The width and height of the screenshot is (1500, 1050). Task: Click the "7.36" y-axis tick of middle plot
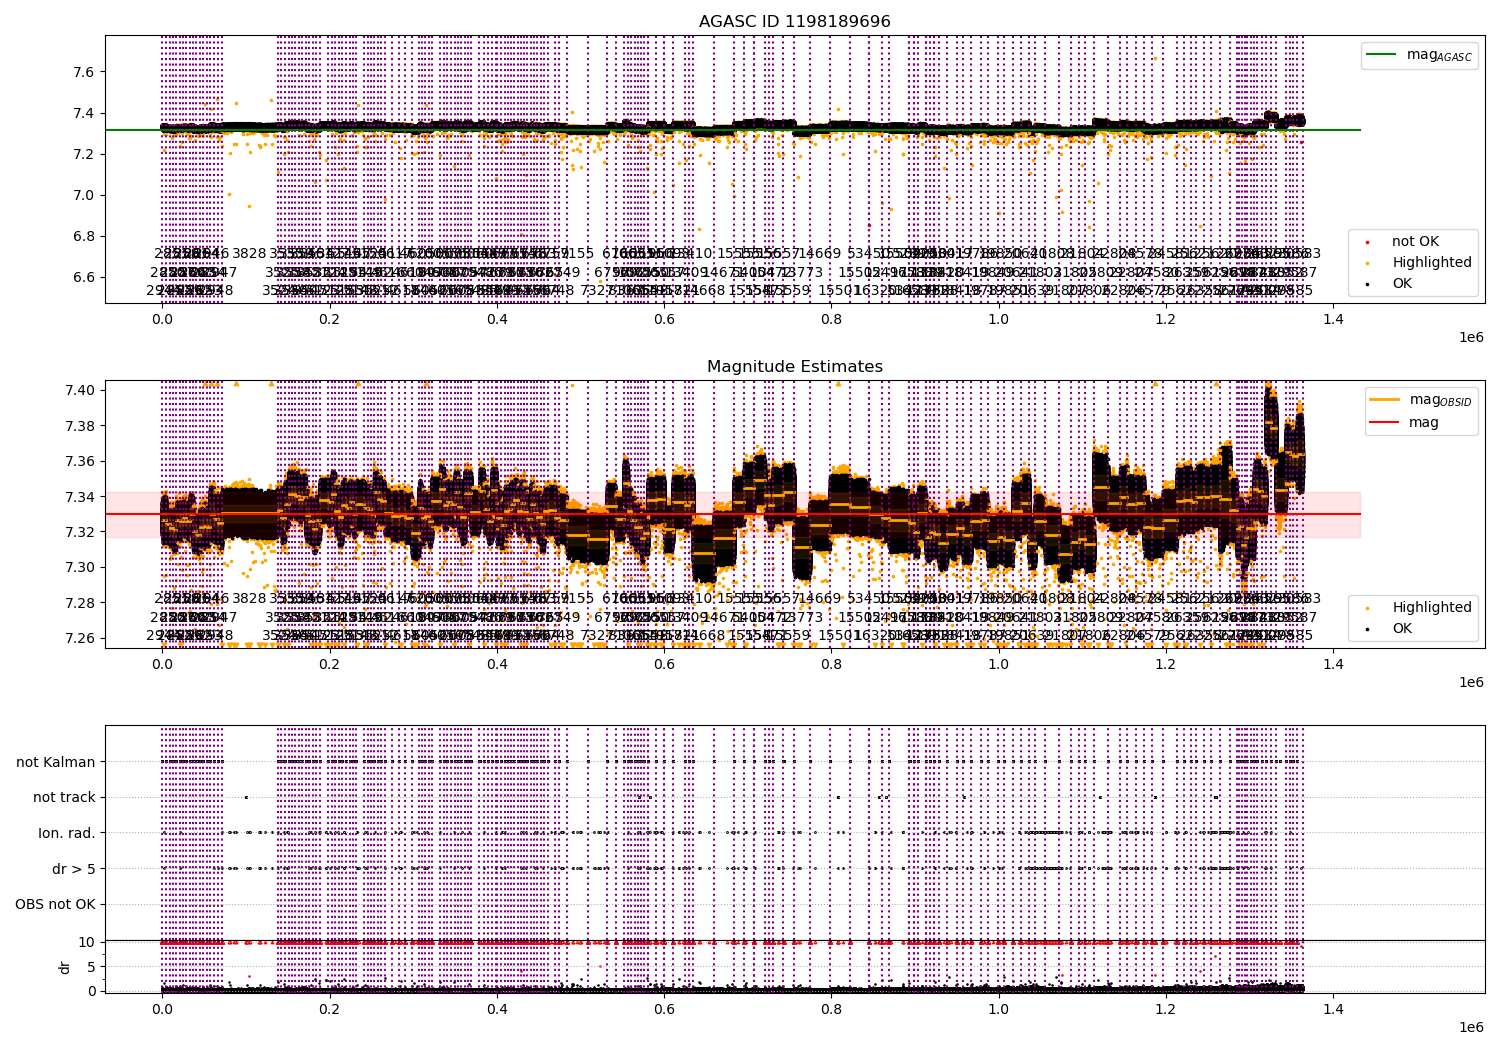tap(79, 461)
